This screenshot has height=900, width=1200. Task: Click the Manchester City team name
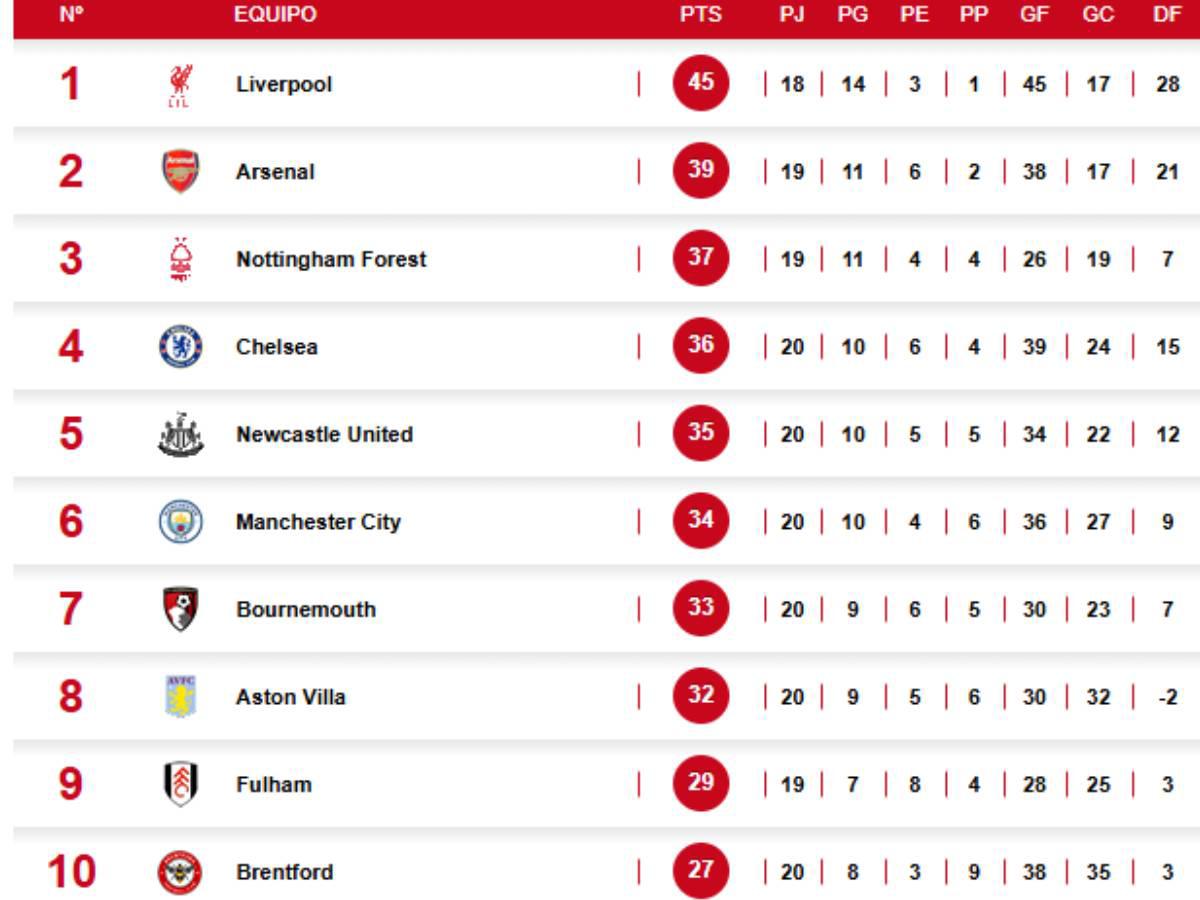(x=318, y=522)
